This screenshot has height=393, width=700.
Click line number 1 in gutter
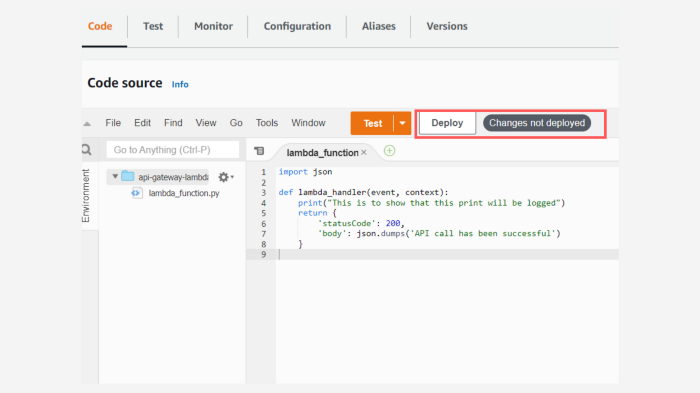coord(263,172)
